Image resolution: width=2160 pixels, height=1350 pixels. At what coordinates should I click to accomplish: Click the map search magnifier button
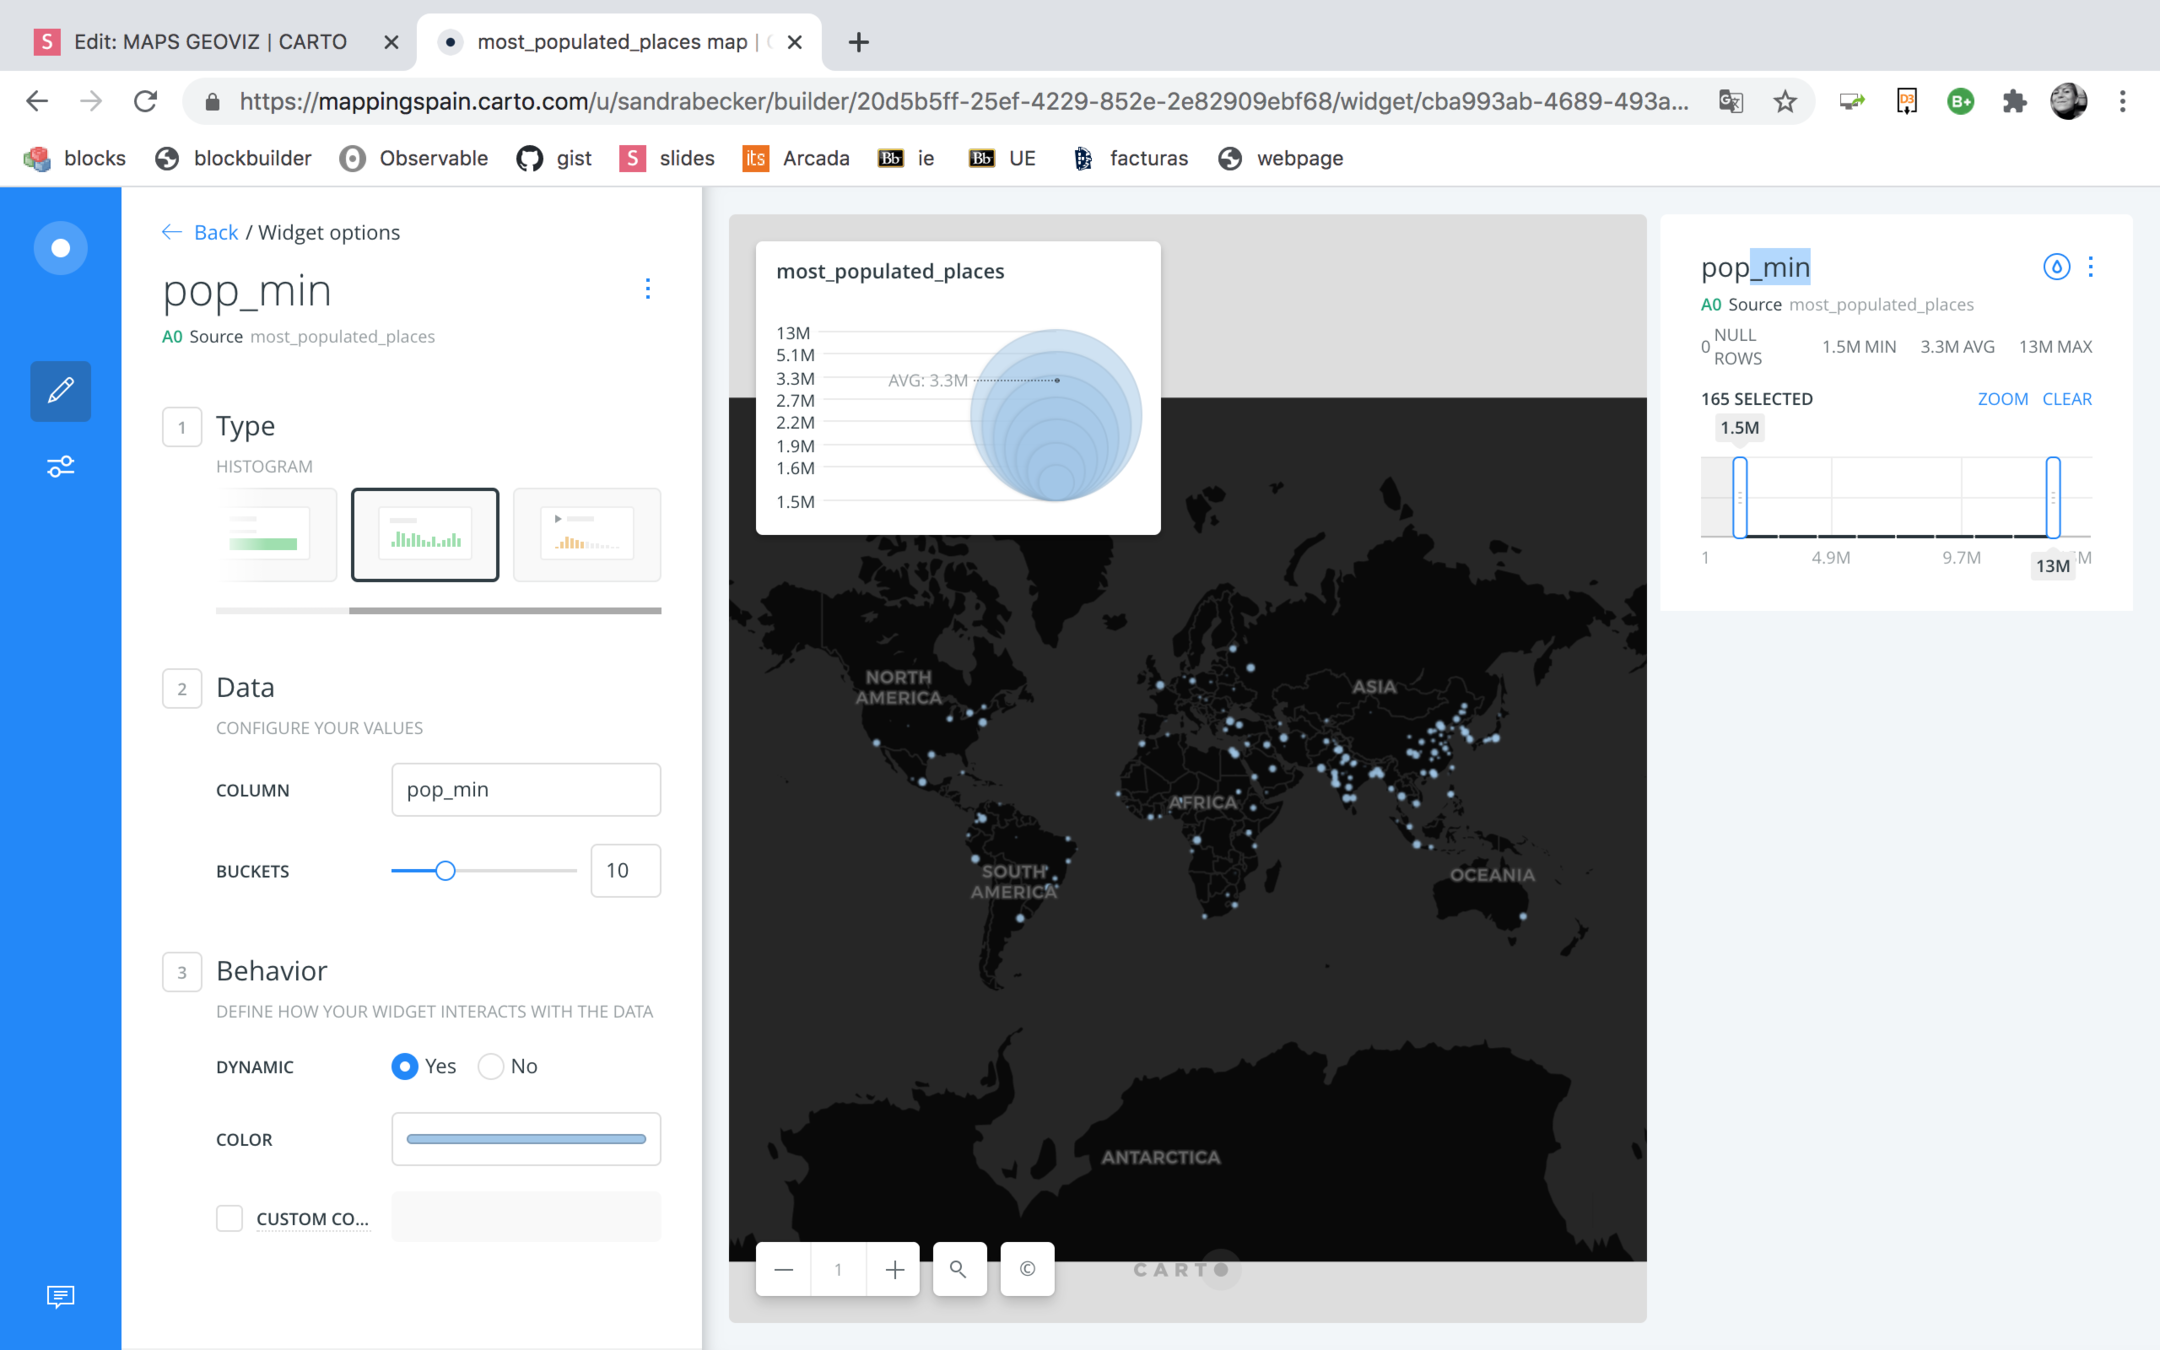(x=958, y=1269)
